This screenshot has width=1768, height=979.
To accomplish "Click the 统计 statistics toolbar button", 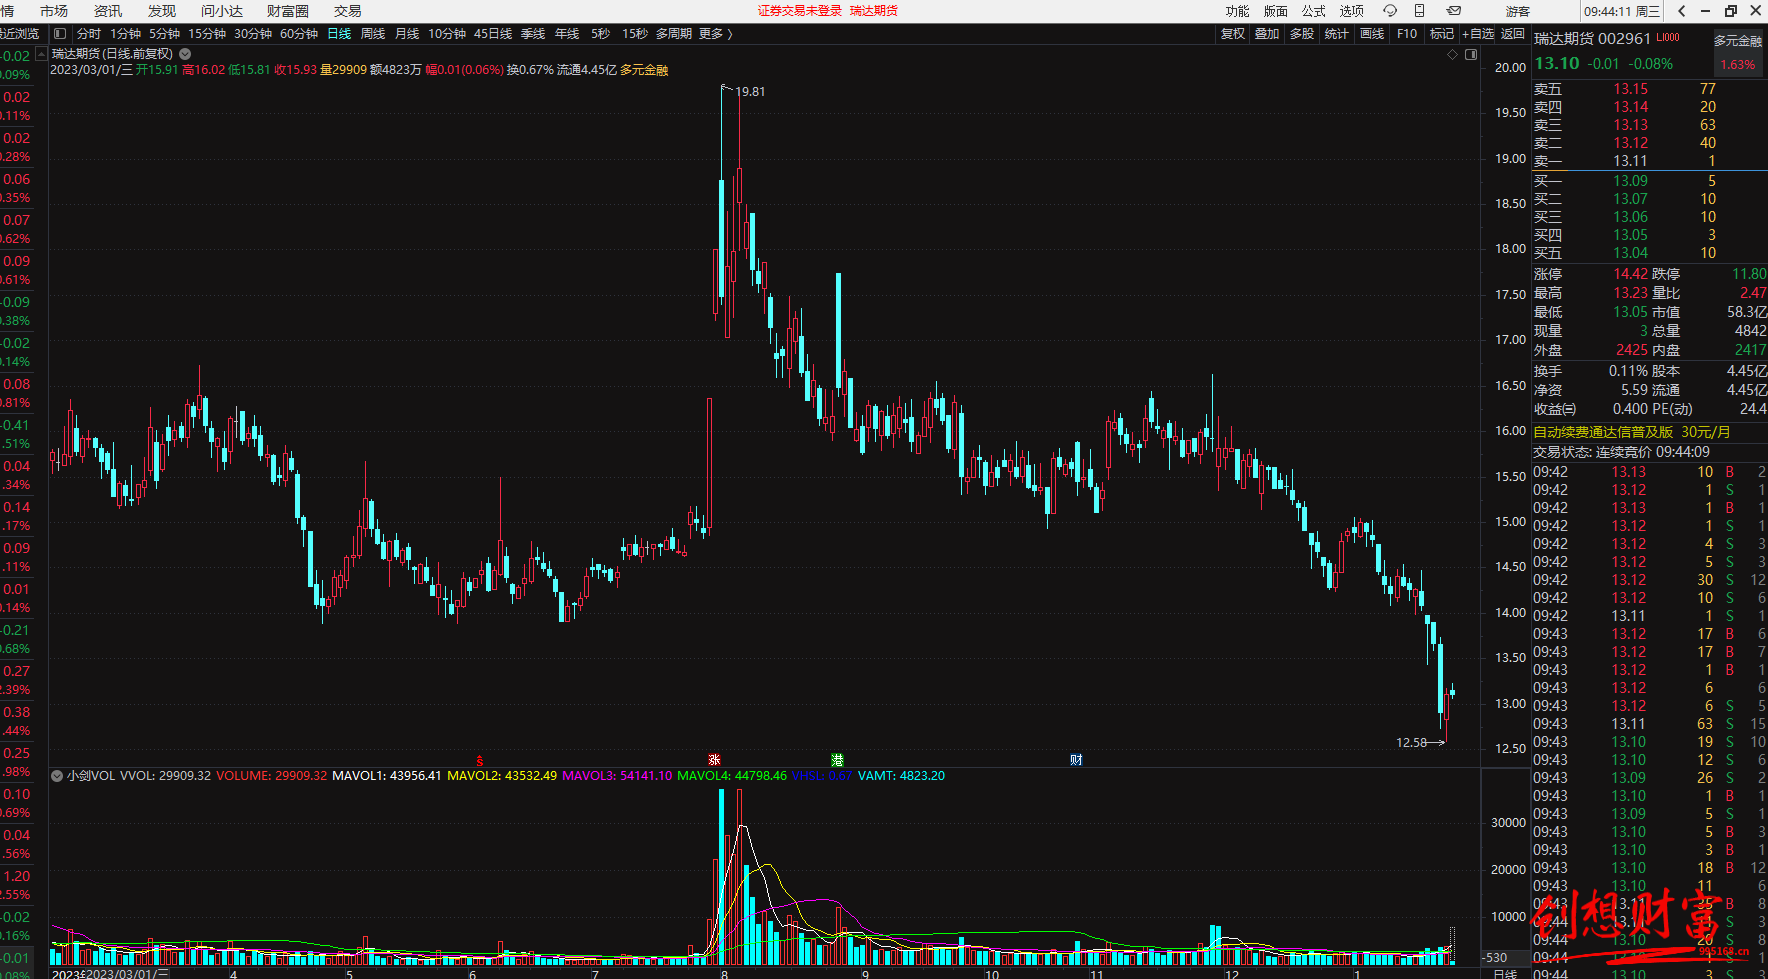I will pyautogui.click(x=1337, y=34).
